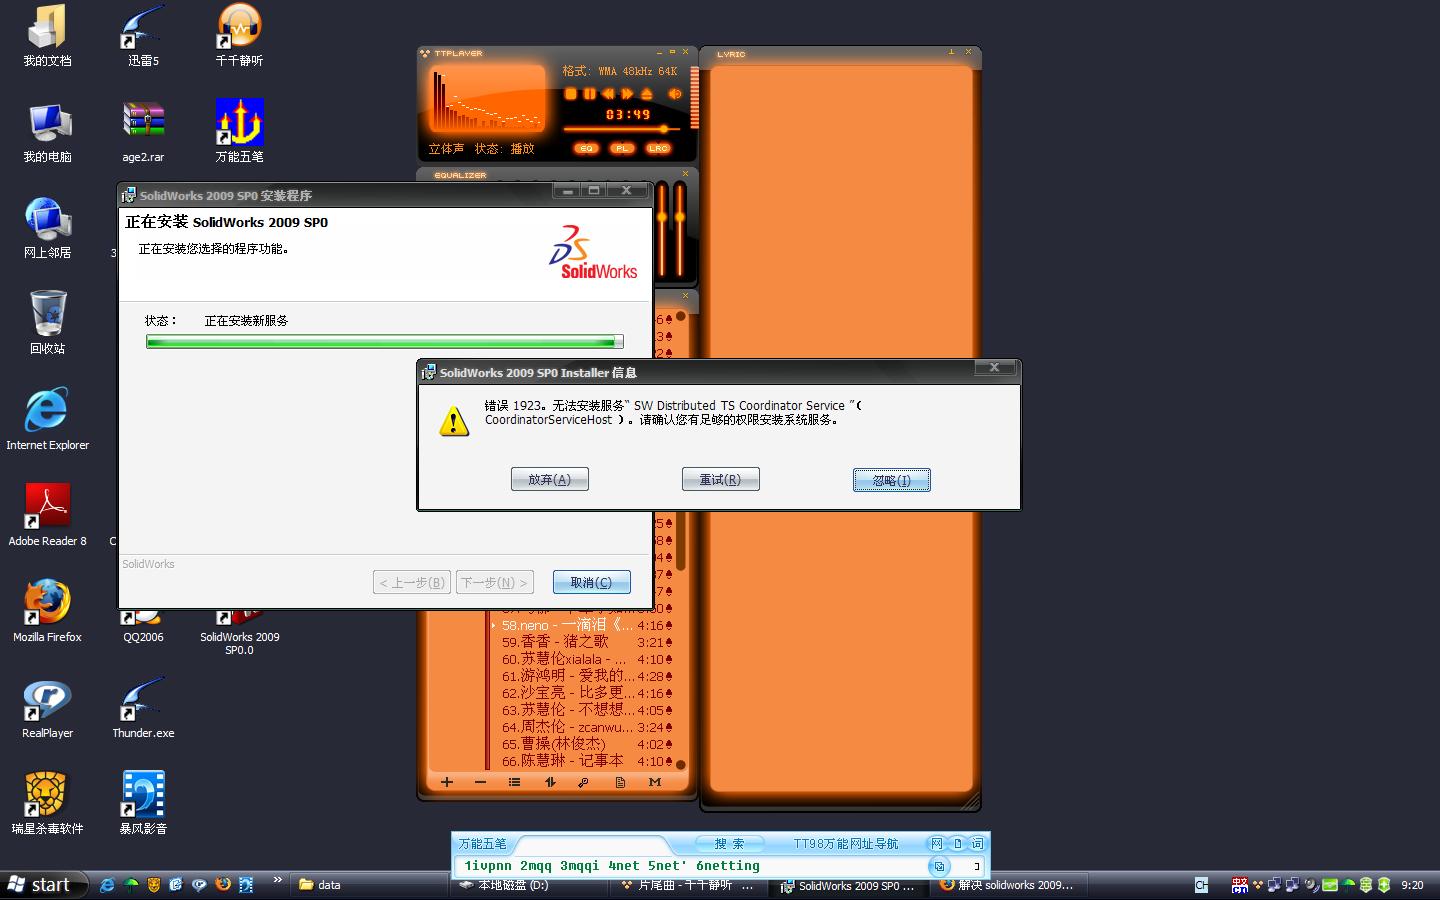This screenshot has width=1440, height=900.
Task: Click the system tray clock 9:20
Action: pyautogui.click(x=1412, y=885)
